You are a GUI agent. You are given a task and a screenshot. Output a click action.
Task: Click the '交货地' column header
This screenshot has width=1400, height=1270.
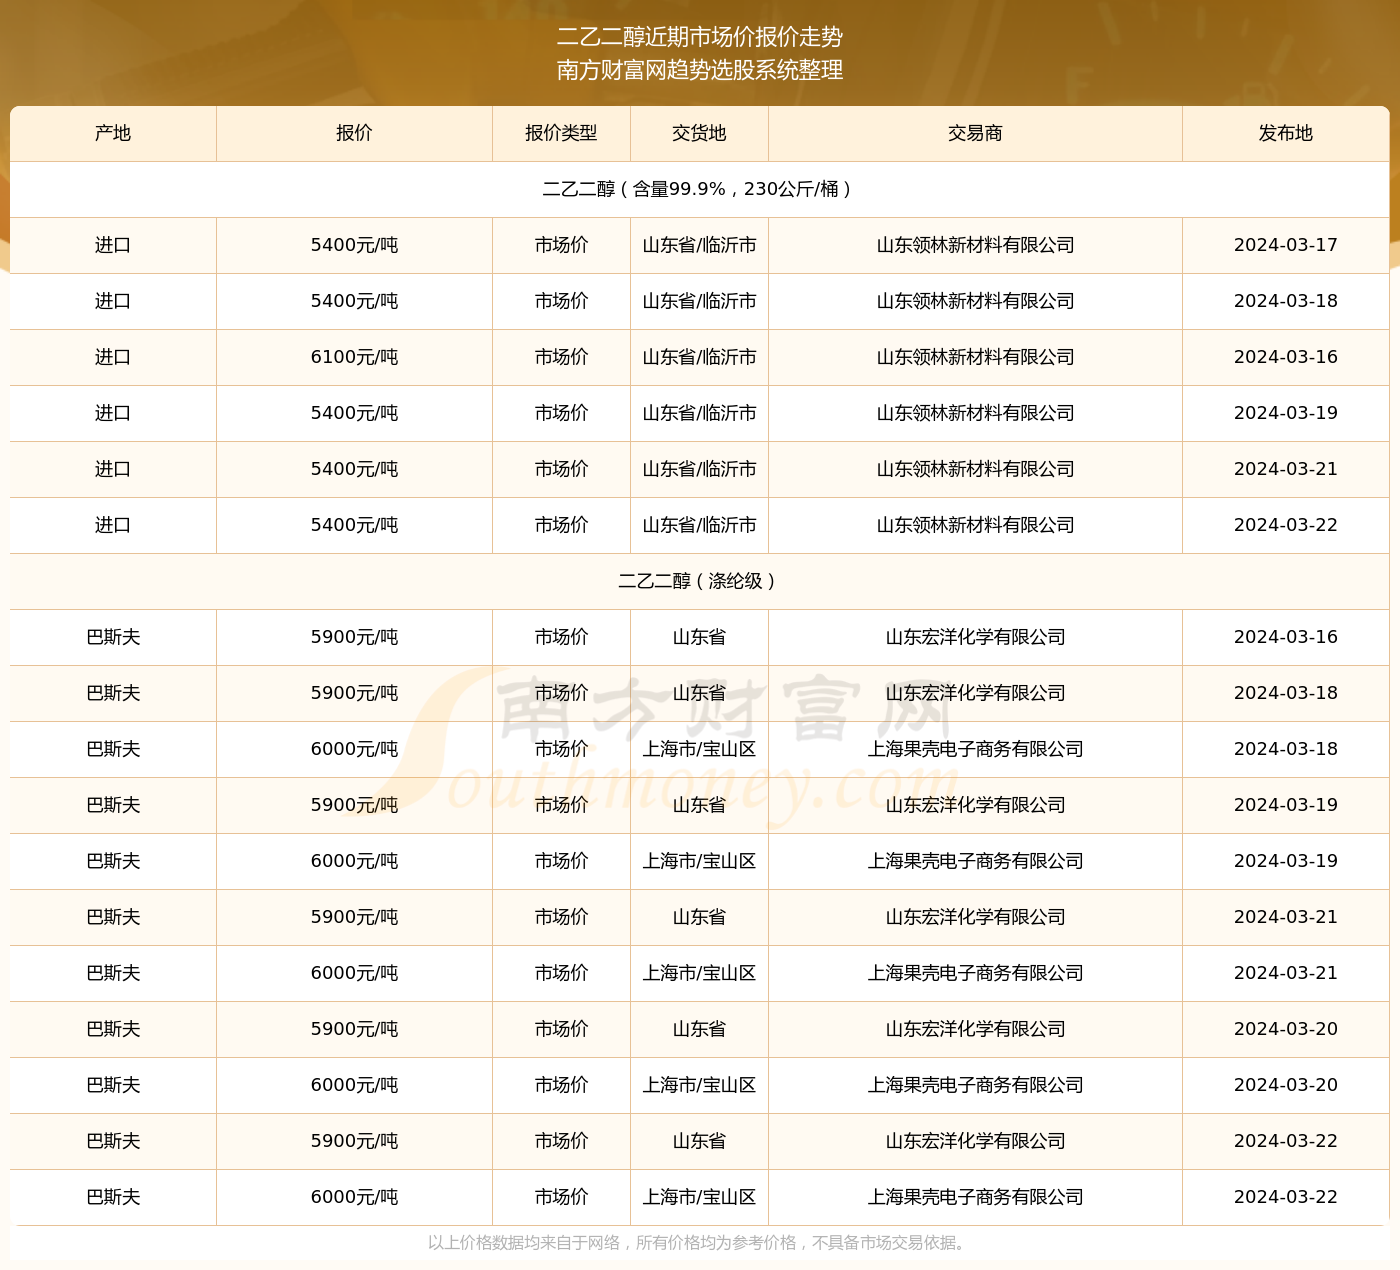pos(699,133)
